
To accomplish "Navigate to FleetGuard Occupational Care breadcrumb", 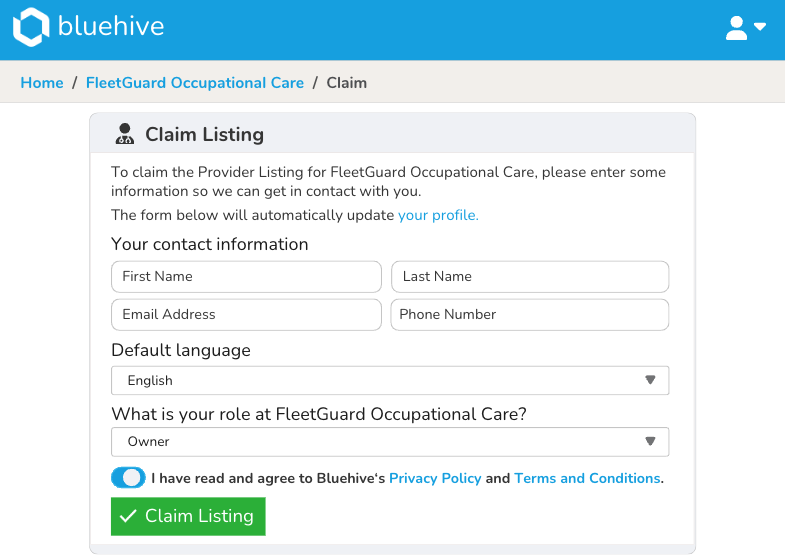I will [x=195, y=83].
